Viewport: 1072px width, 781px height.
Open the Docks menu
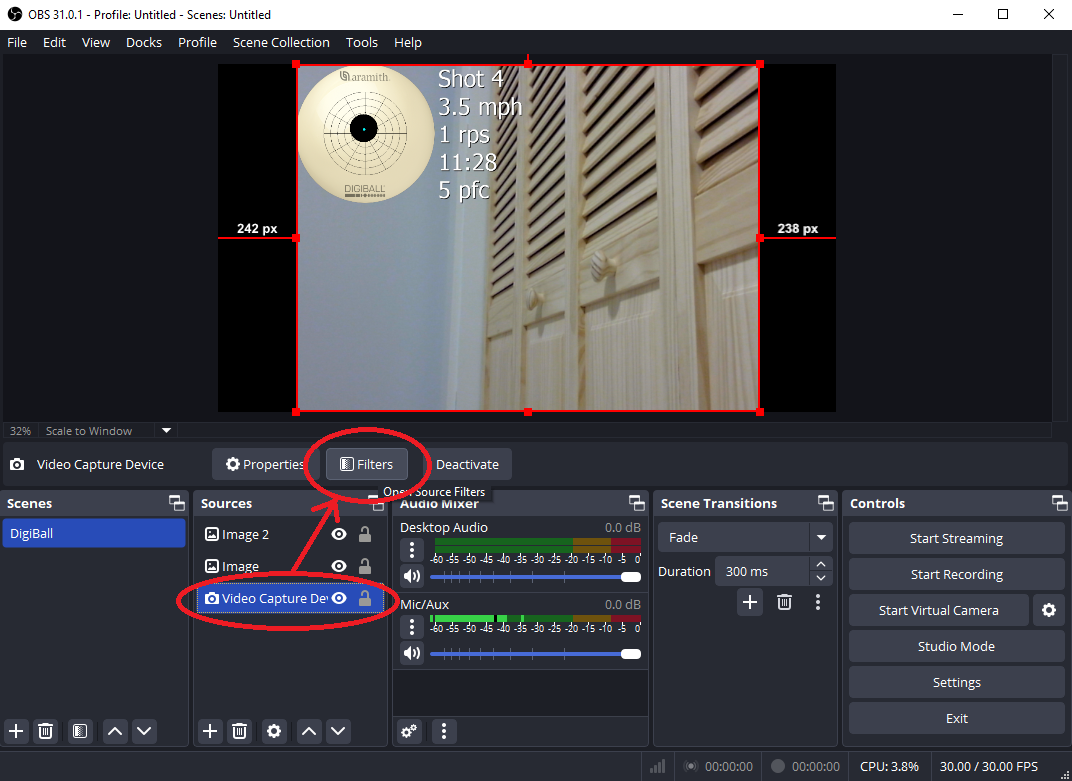[144, 42]
